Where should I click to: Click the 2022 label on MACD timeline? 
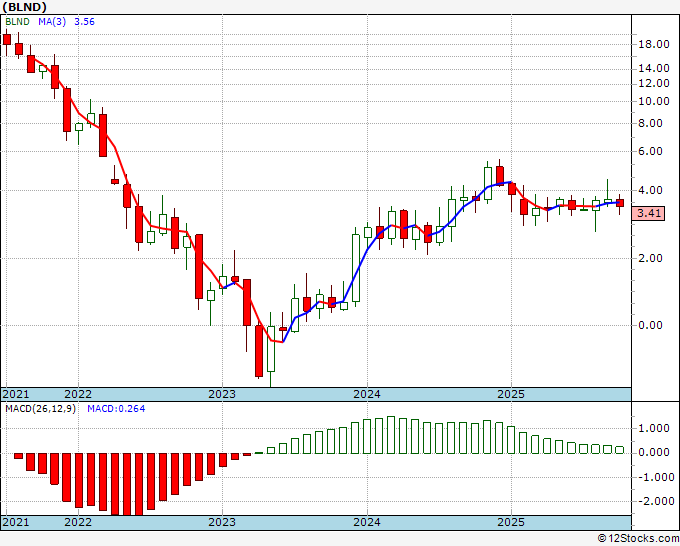coord(78,522)
